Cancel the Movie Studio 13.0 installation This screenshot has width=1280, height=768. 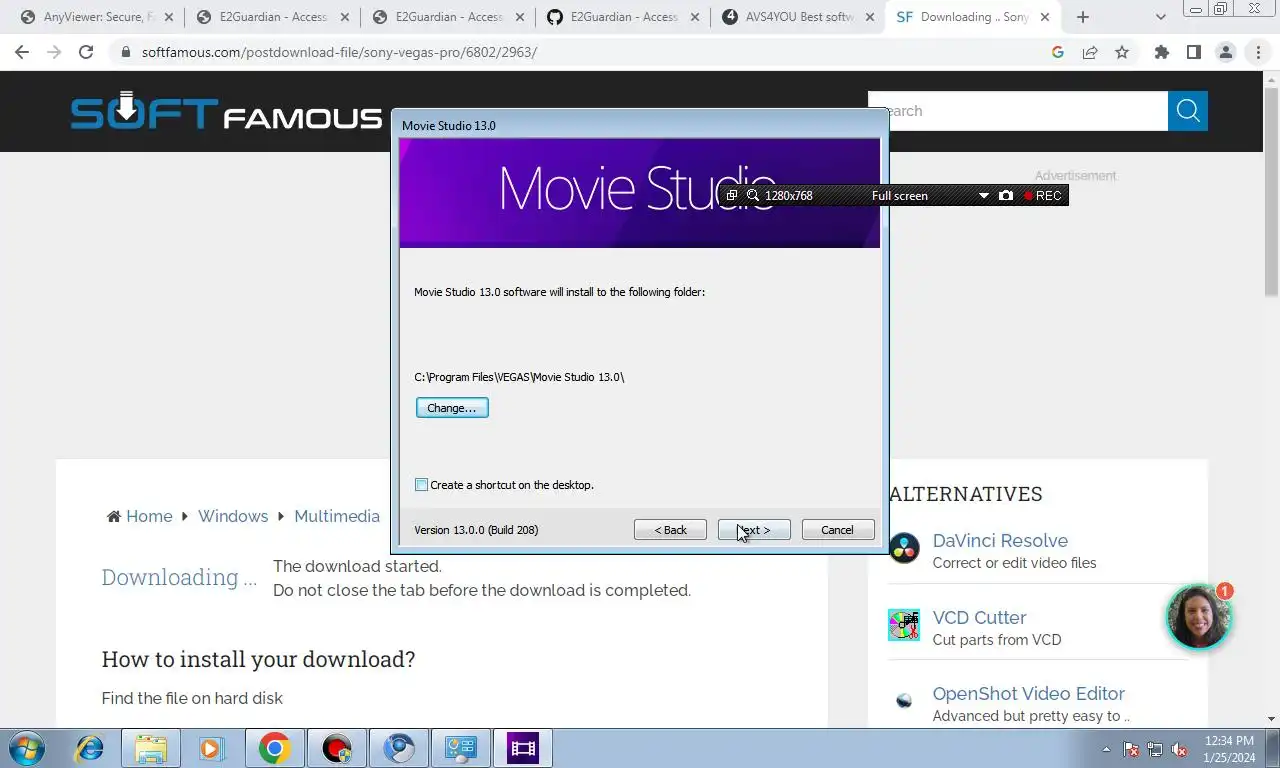click(837, 530)
